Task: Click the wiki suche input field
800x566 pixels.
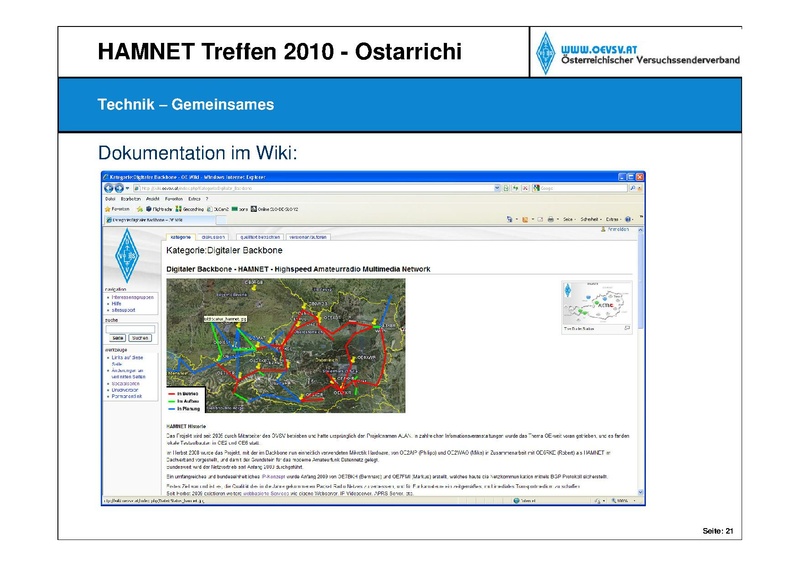Action: coord(130,329)
